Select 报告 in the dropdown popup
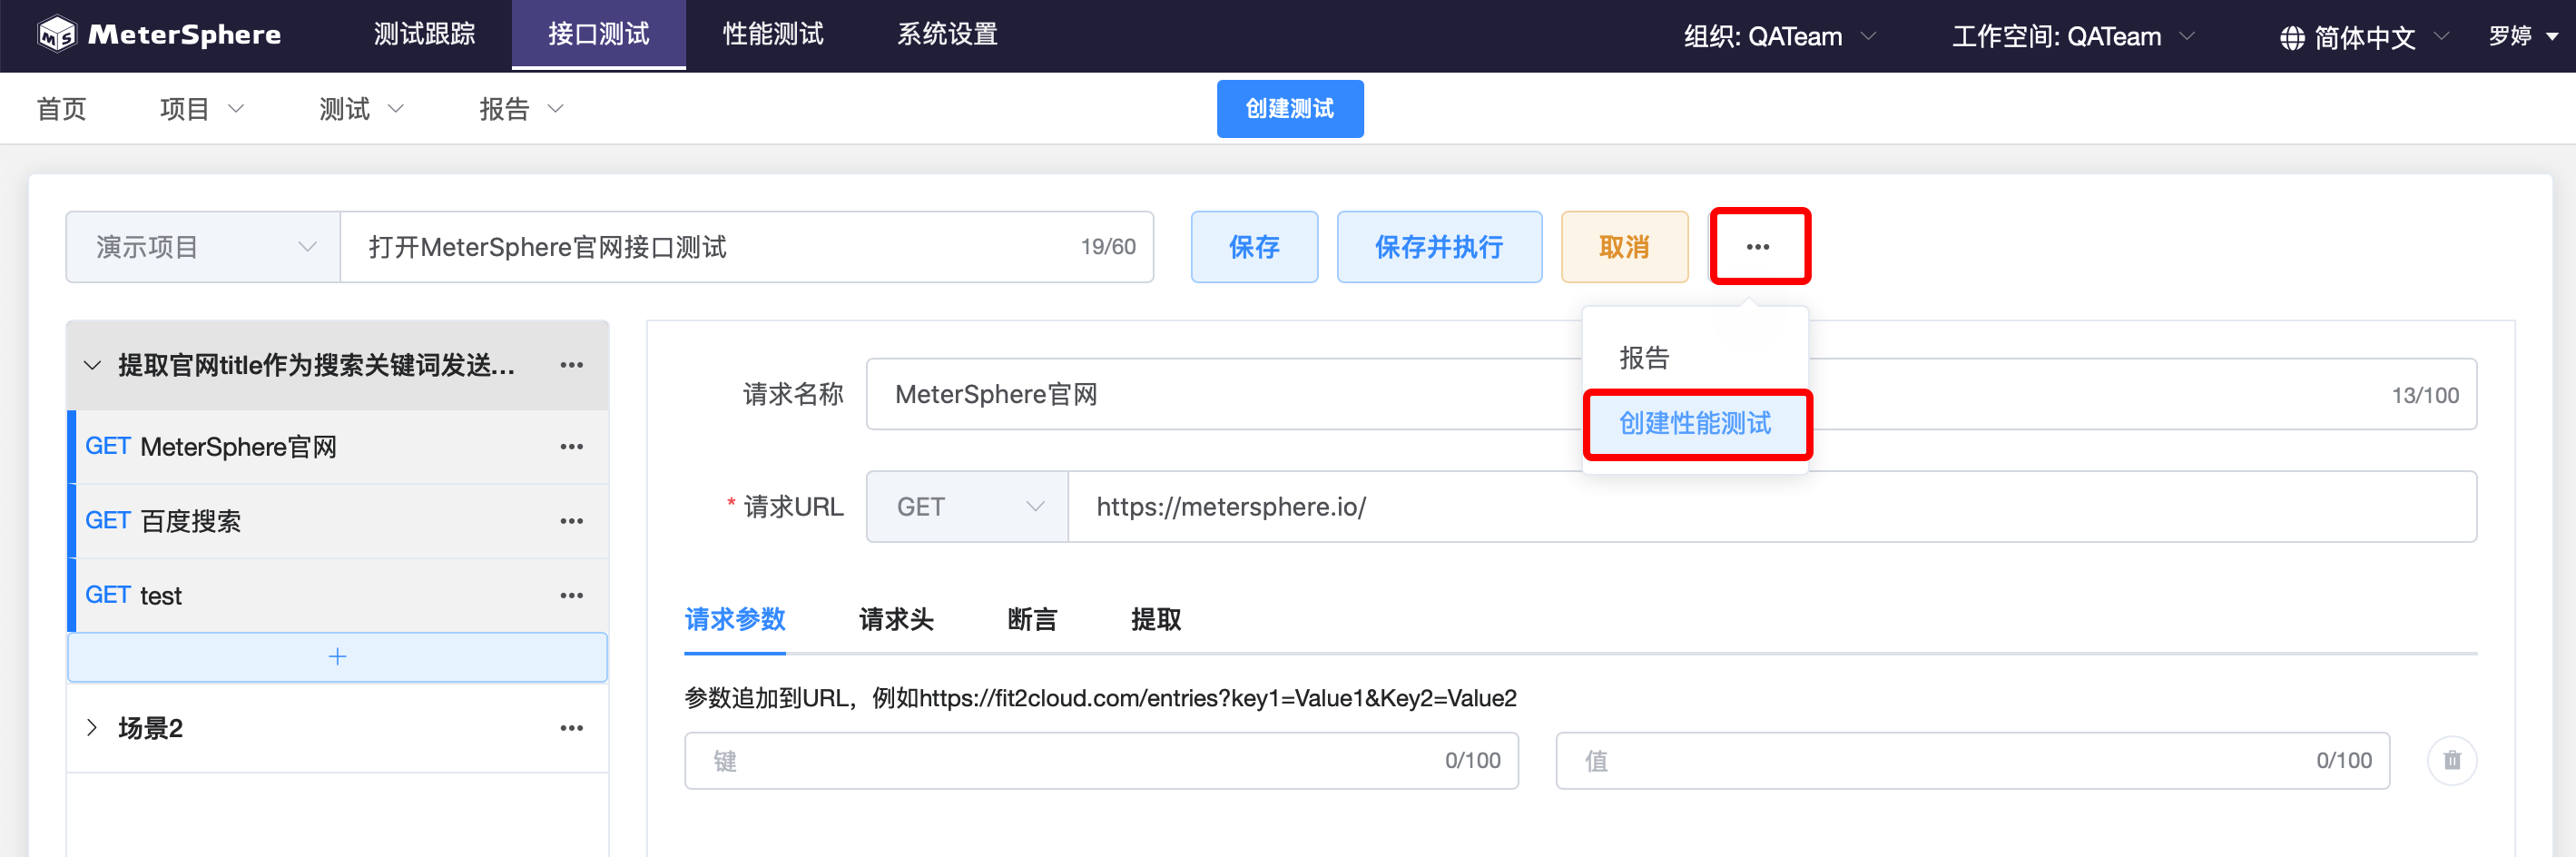Viewport: 2576px width, 857px height. tap(1695, 358)
